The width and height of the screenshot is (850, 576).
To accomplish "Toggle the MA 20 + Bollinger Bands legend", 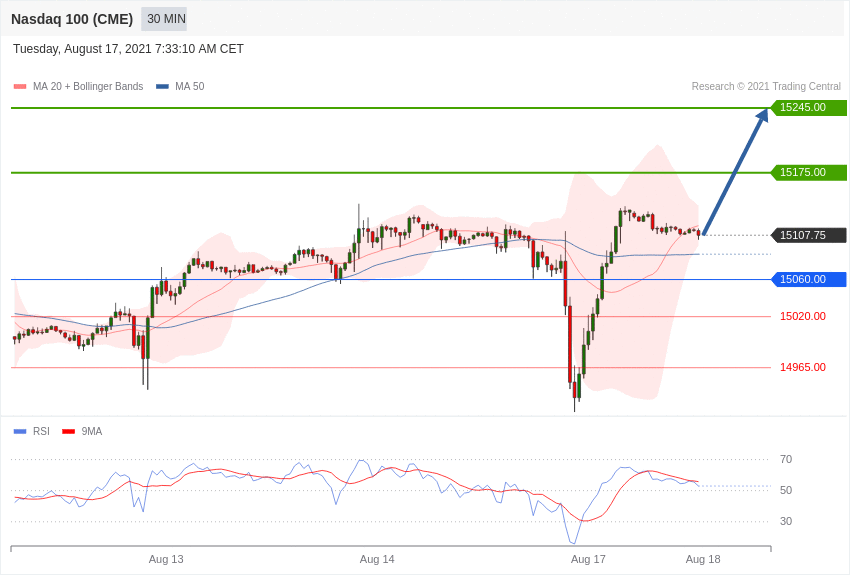I will [79, 86].
